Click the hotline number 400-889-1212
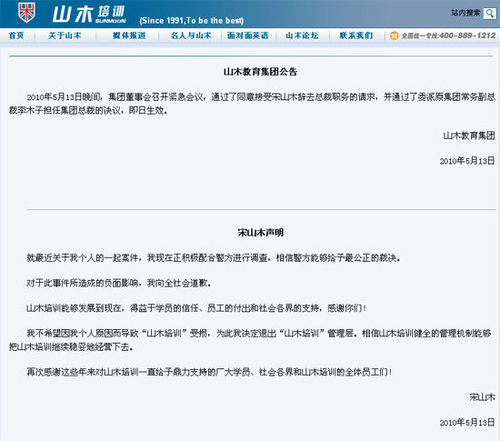The height and width of the screenshot is (441, 500). tap(467, 36)
